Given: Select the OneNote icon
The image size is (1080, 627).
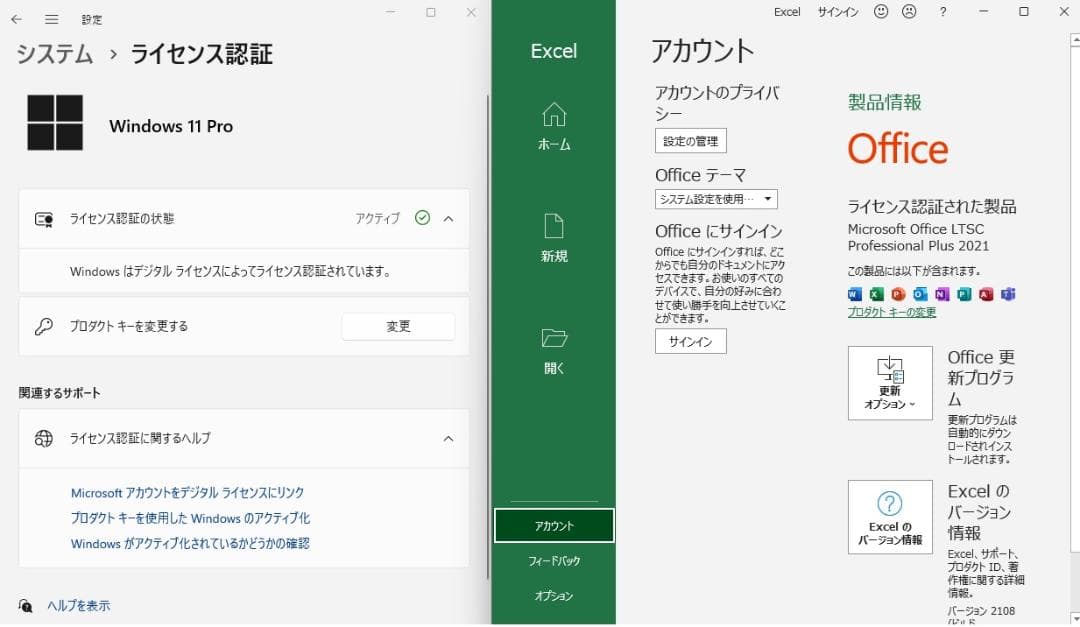Looking at the screenshot, I should pyautogui.click(x=943, y=294).
